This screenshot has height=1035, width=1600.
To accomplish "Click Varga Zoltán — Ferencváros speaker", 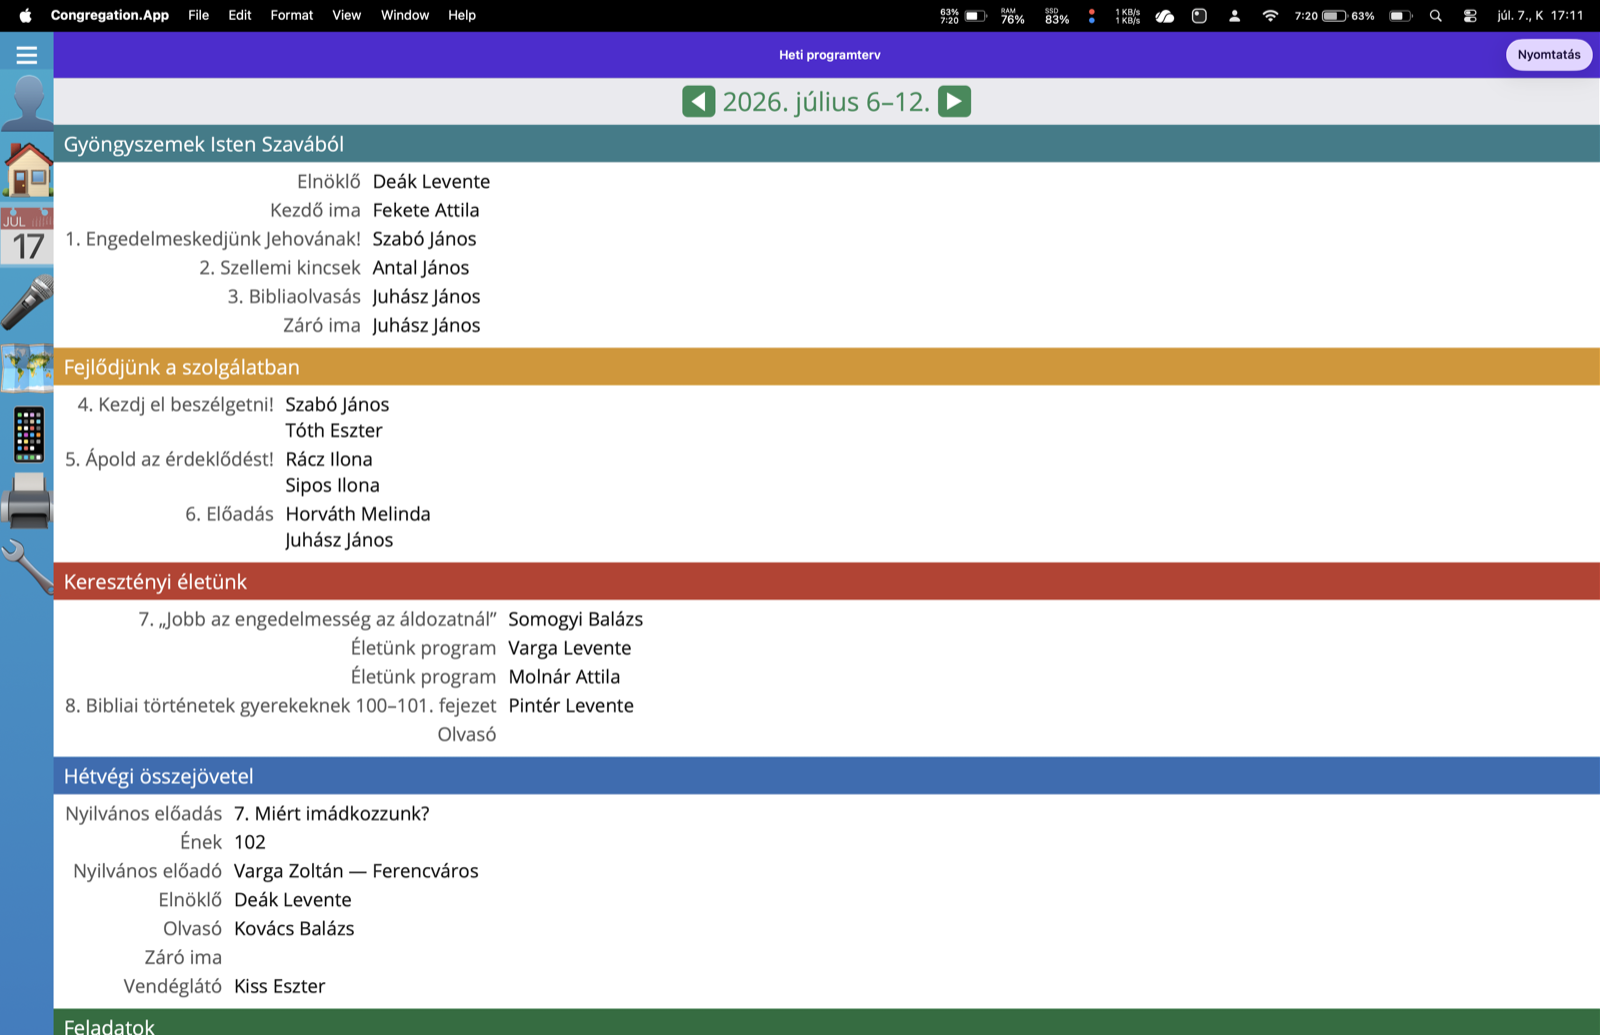I will [x=356, y=871].
